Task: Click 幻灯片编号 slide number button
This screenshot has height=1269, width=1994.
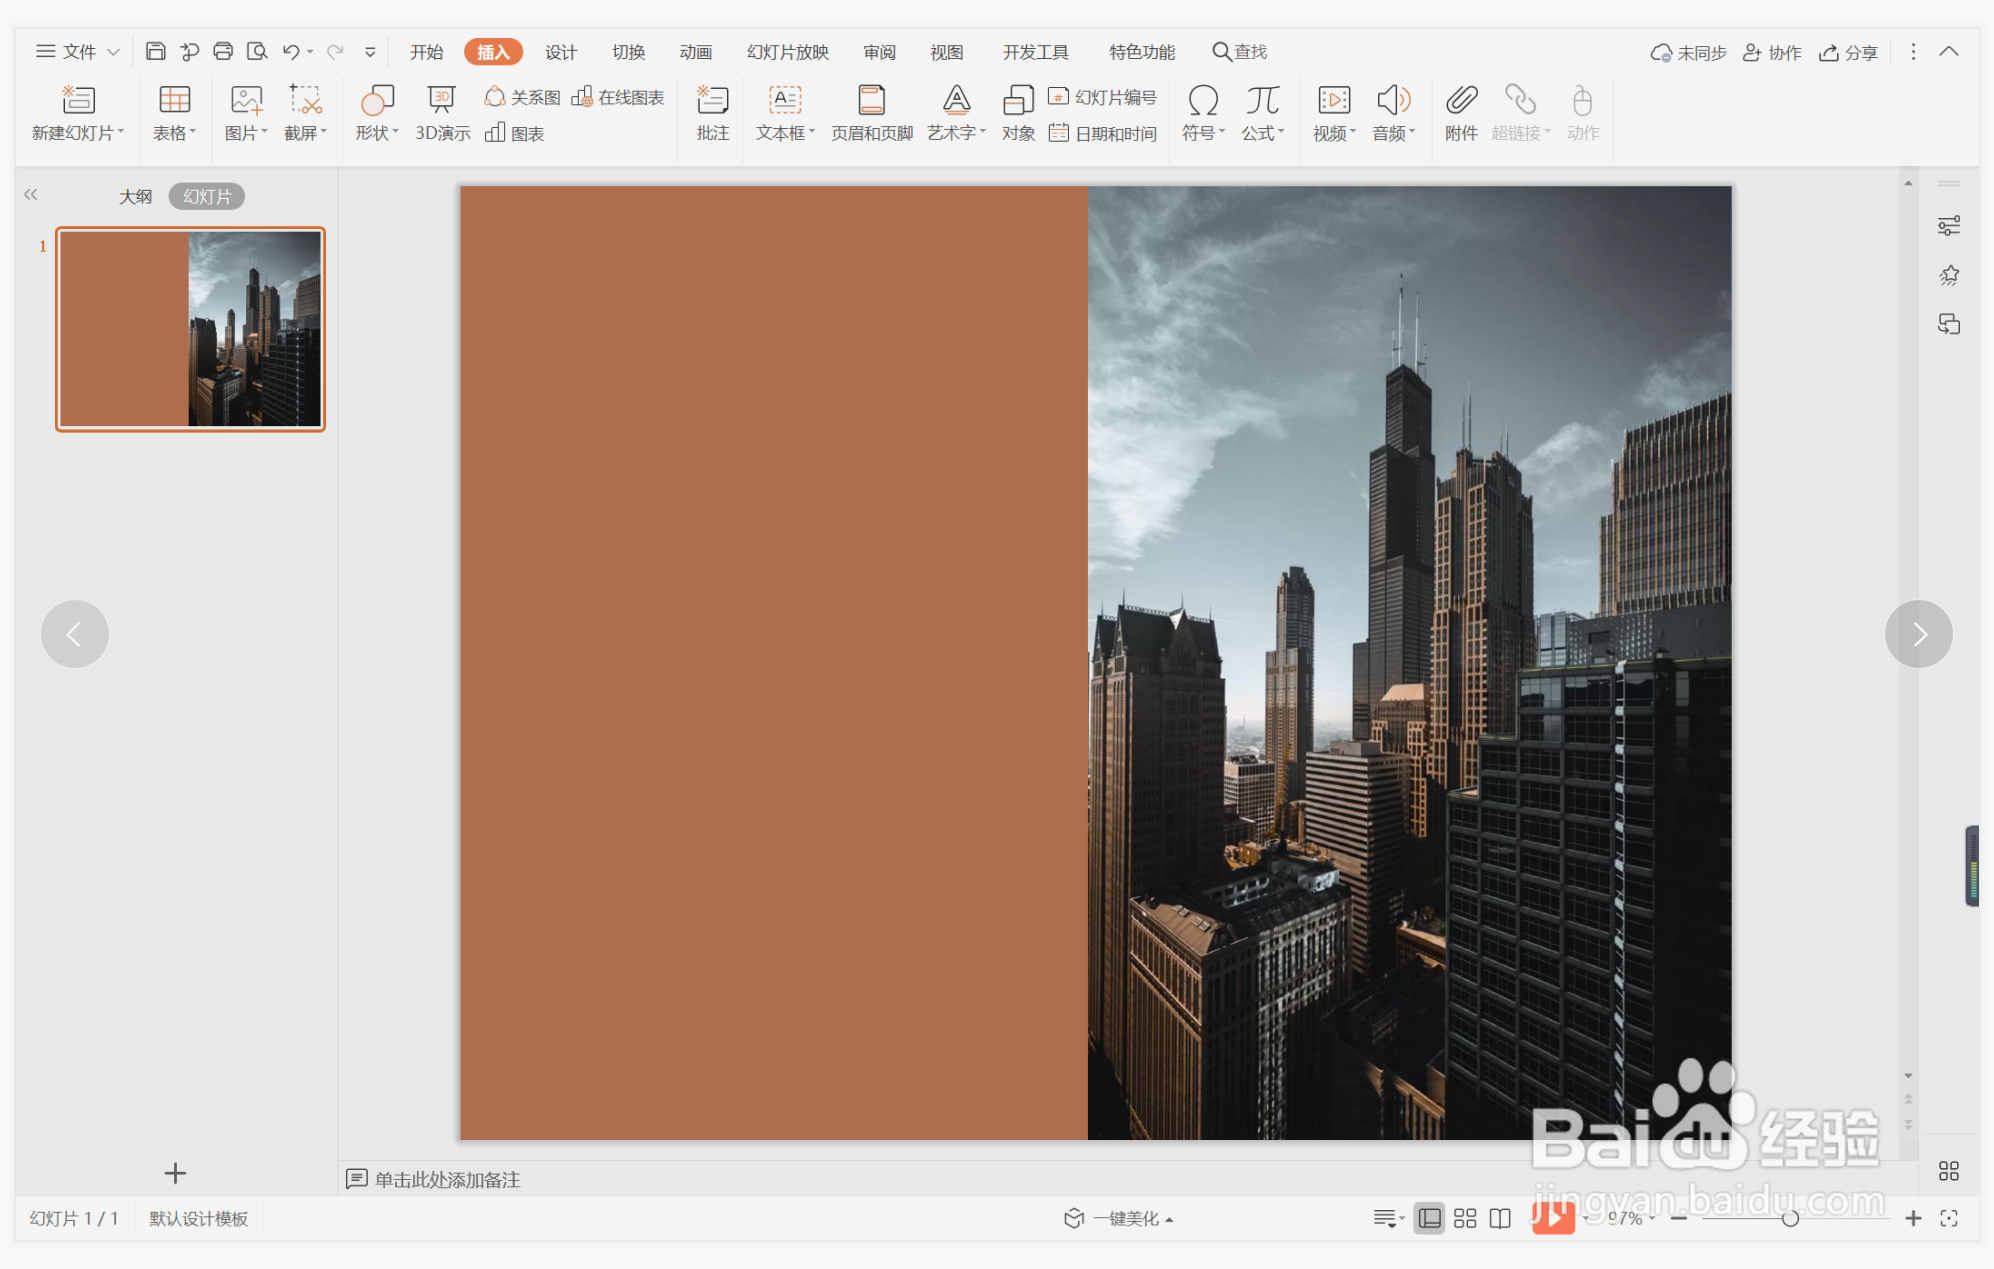Action: coord(1102,97)
